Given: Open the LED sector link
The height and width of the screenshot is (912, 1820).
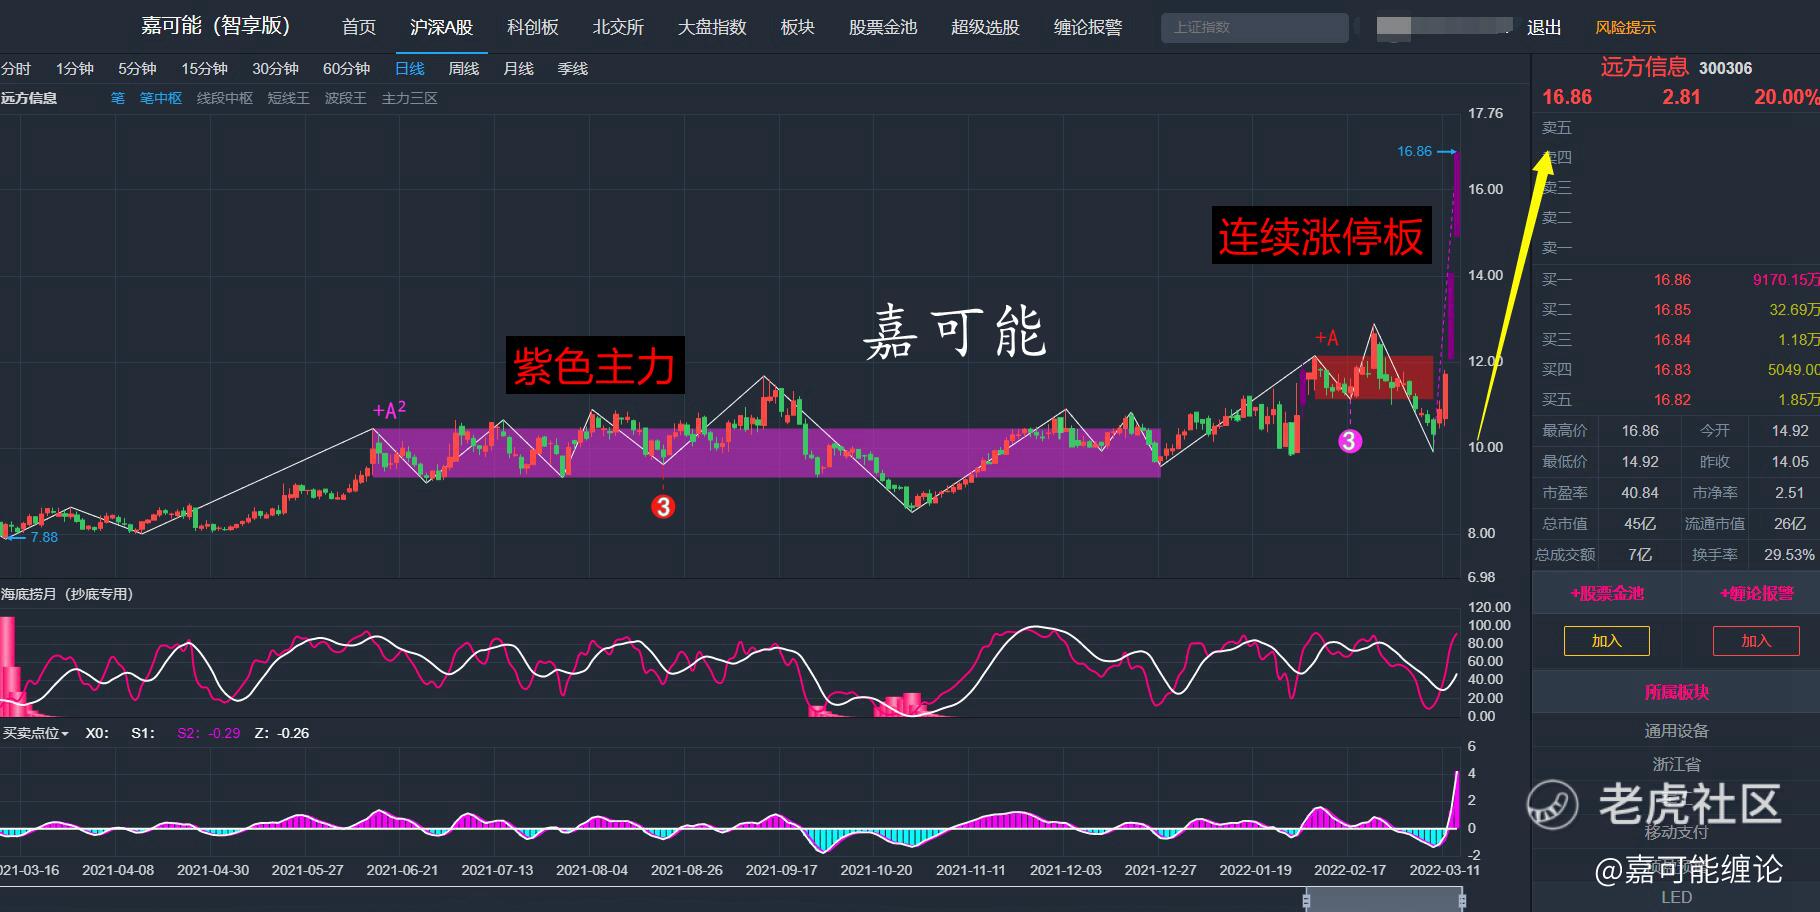Looking at the screenshot, I should [x=1677, y=897].
